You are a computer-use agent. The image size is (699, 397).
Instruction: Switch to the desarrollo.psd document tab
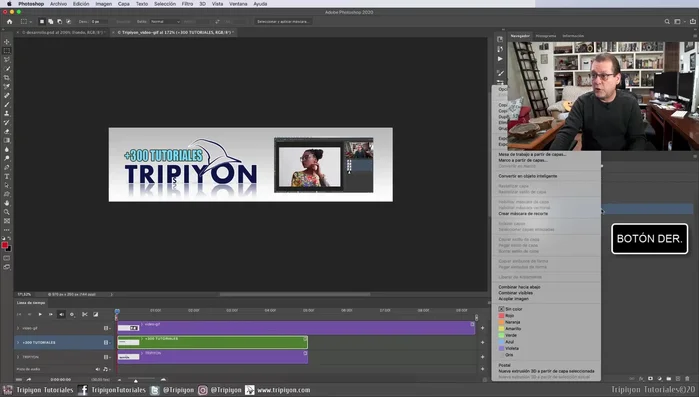(63, 33)
